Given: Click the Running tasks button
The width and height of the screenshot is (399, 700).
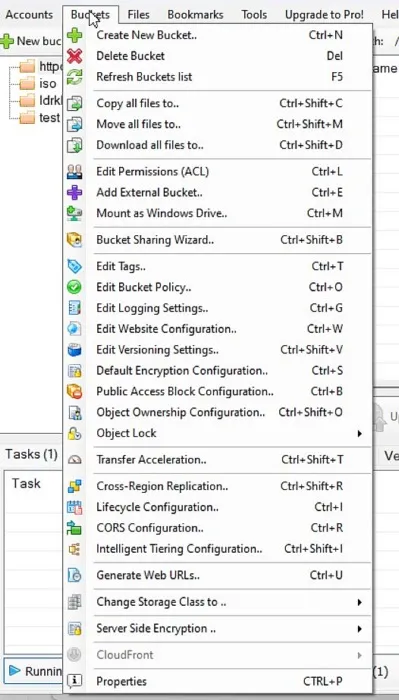Looking at the screenshot, I should tap(34, 671).
